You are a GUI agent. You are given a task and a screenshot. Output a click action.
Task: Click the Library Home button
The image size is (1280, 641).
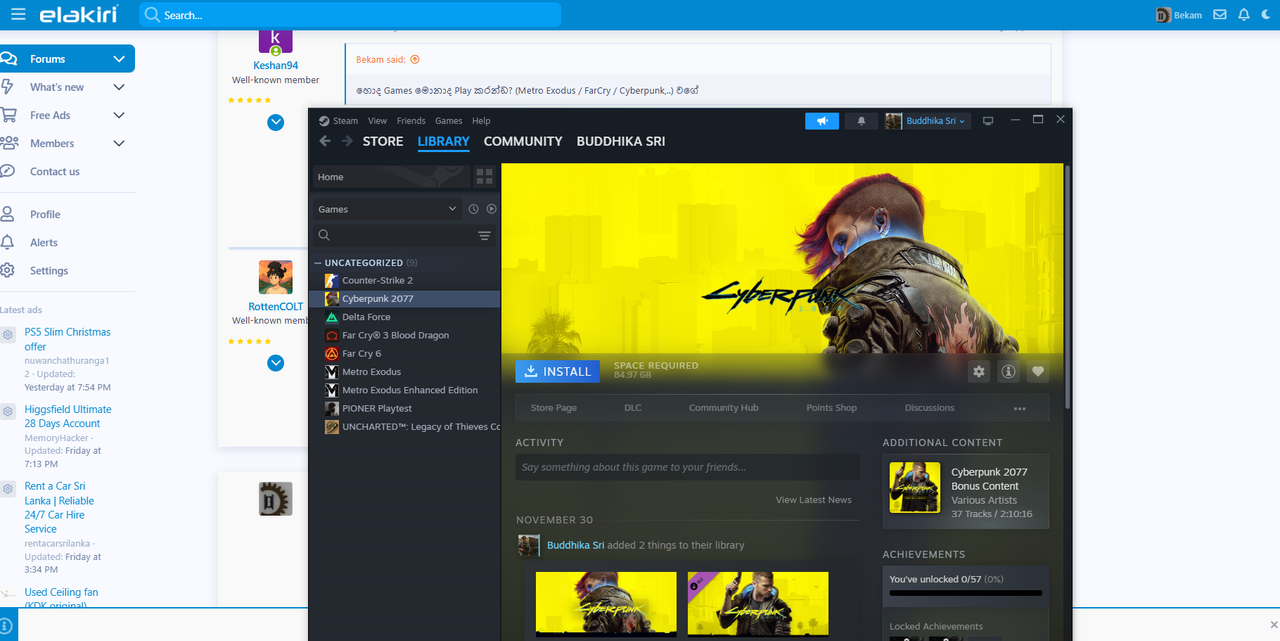click(390, 177)
